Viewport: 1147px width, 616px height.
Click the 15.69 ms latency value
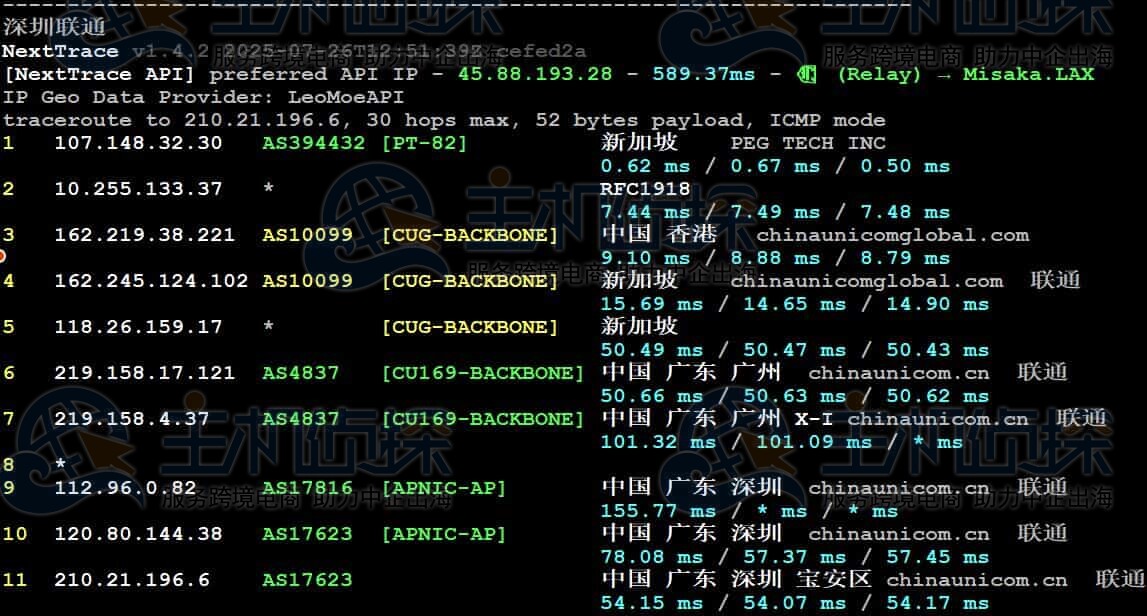tap(651, 304)
